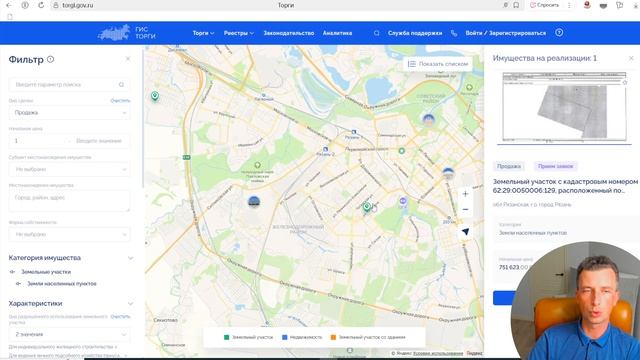Click the Недвижимость legend item

tap(302, 337)
